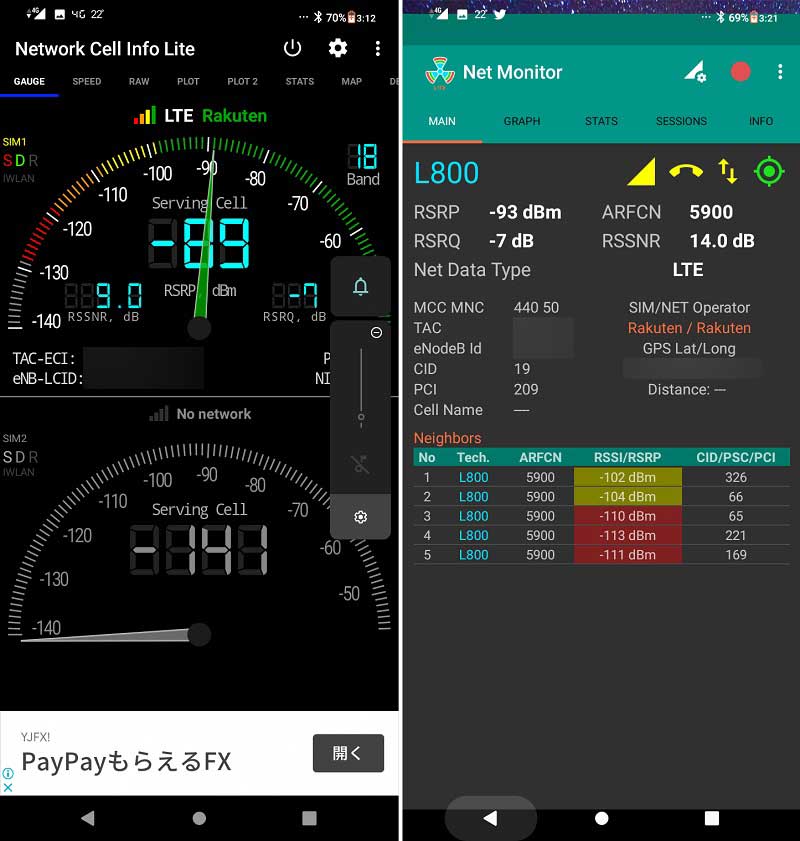The image size is (800, 841).
Task: Open settings gear in Network Cell Info Lite
Action: pos(338,48)
